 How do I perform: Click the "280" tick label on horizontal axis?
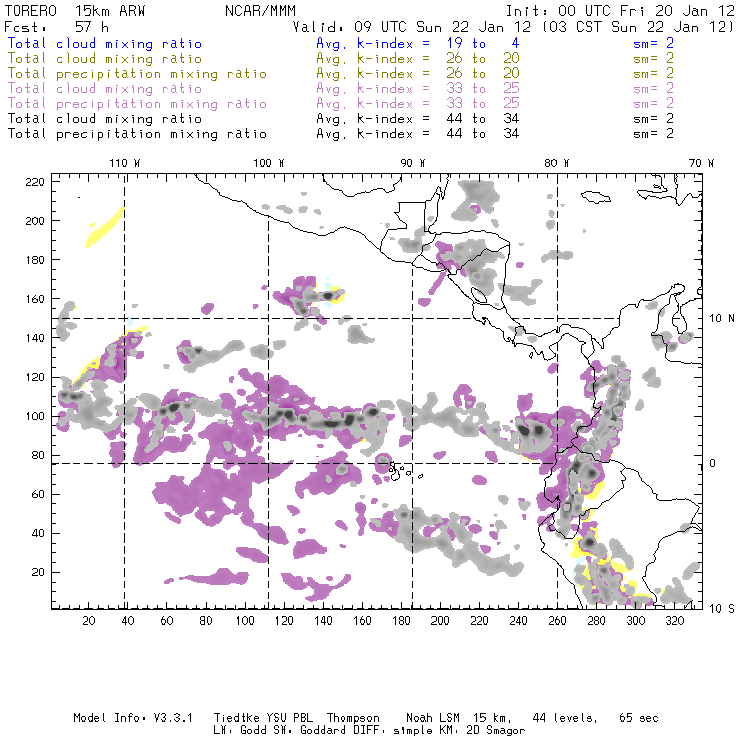point(597,621)
